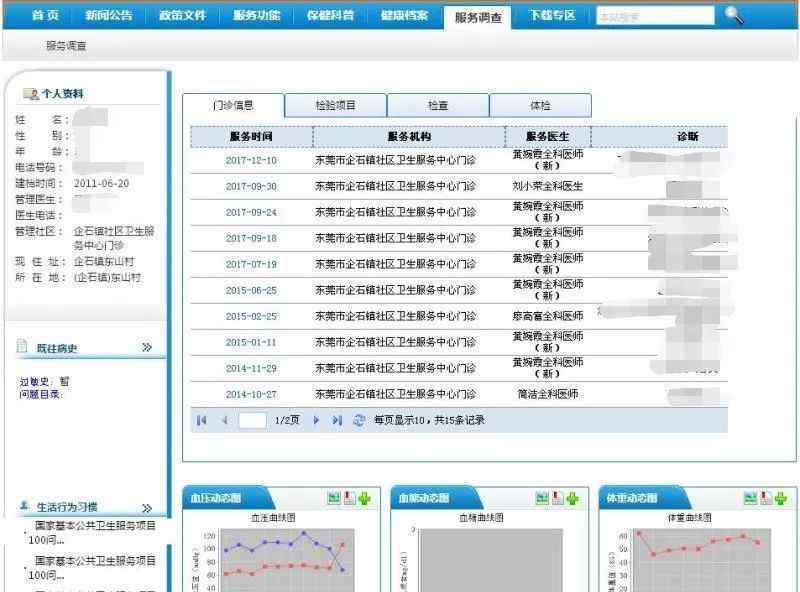
Task: Open the visit dated 2015-02-25
Action: 251,316
